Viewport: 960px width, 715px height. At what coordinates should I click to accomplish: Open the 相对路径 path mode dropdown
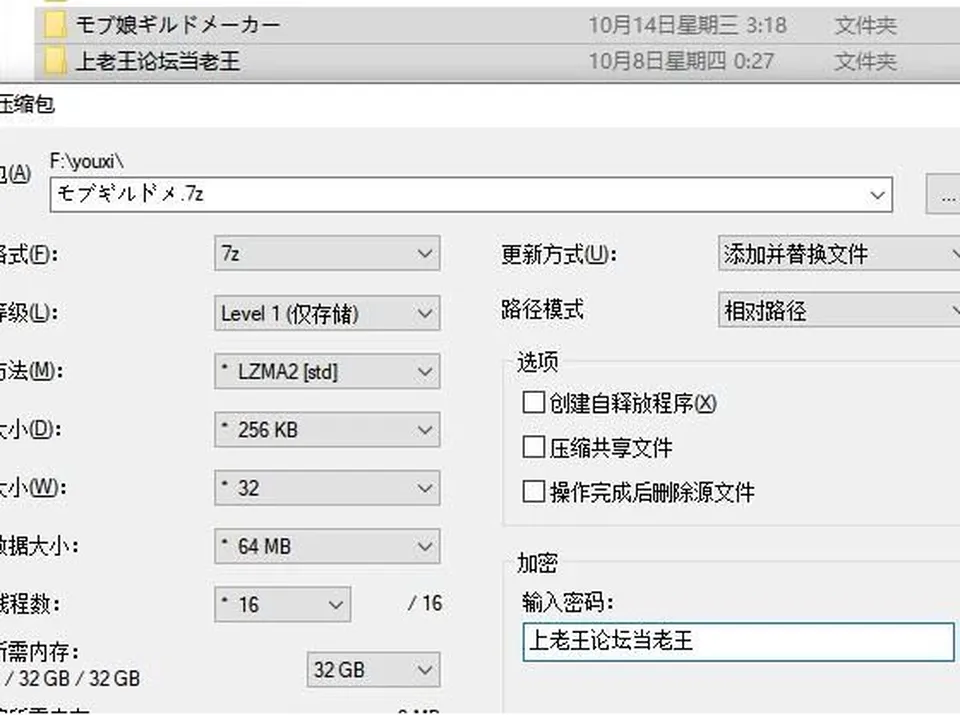[839, 310]
